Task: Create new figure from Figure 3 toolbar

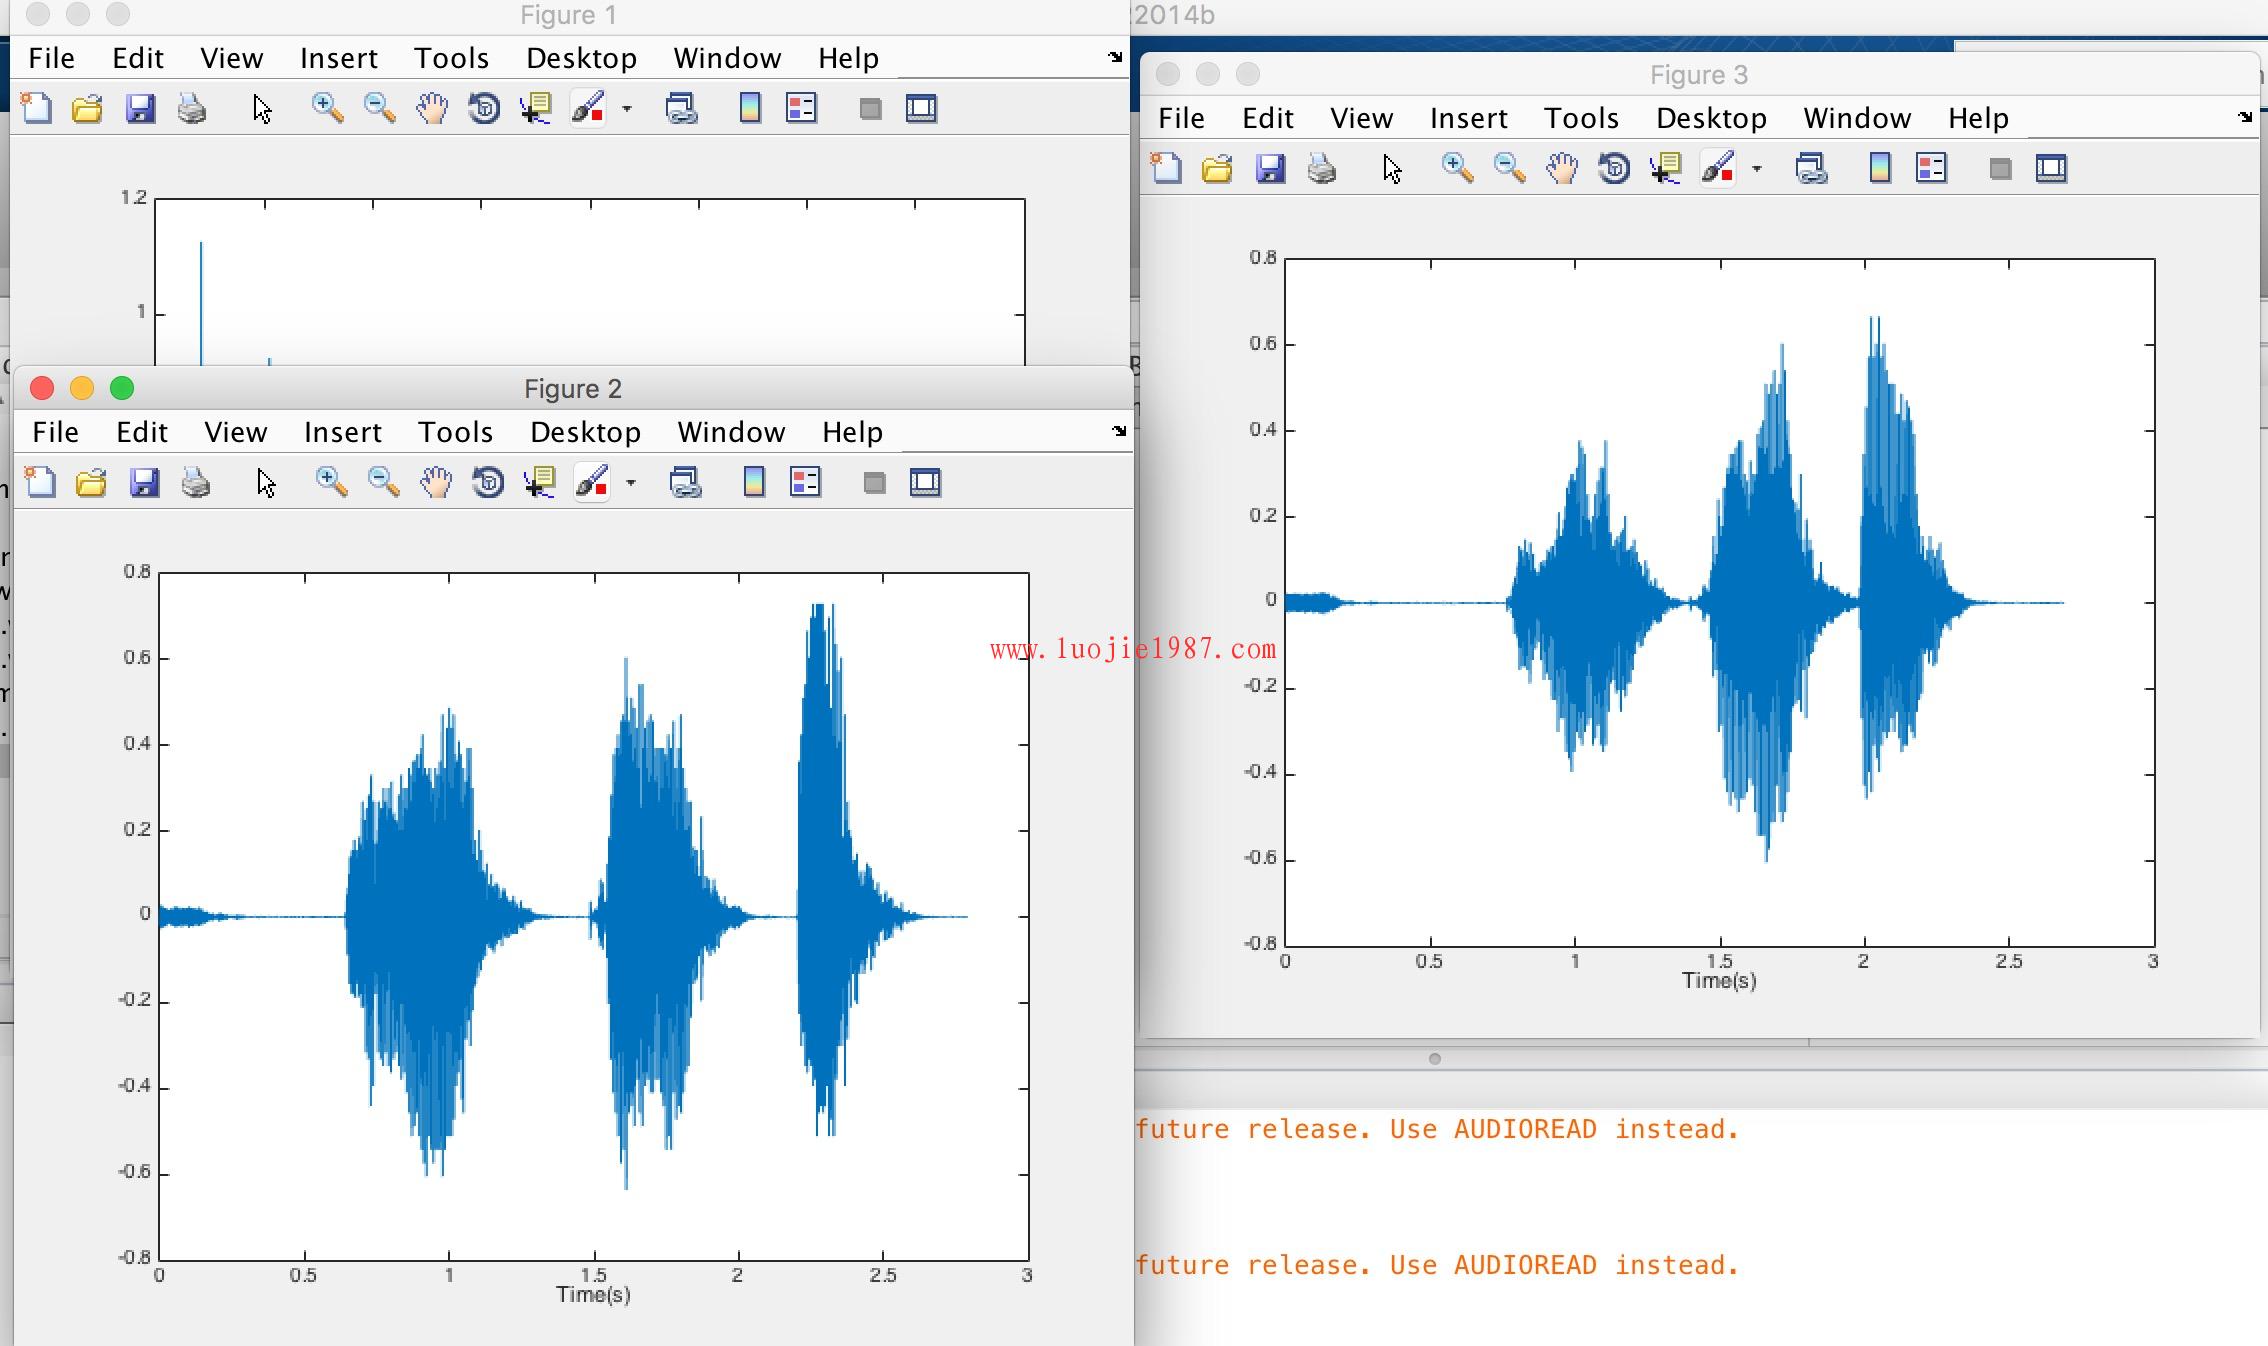Action: click(1166, 169)
